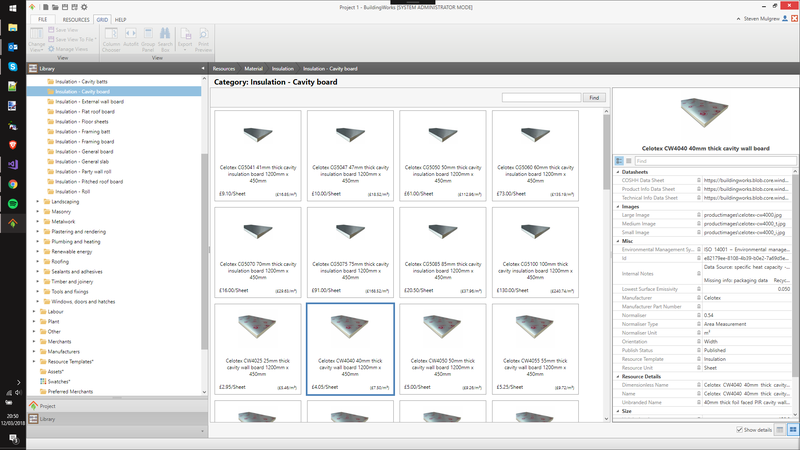
Task: Click Material in the breadcrumb bar
Action: coord(254,69)
